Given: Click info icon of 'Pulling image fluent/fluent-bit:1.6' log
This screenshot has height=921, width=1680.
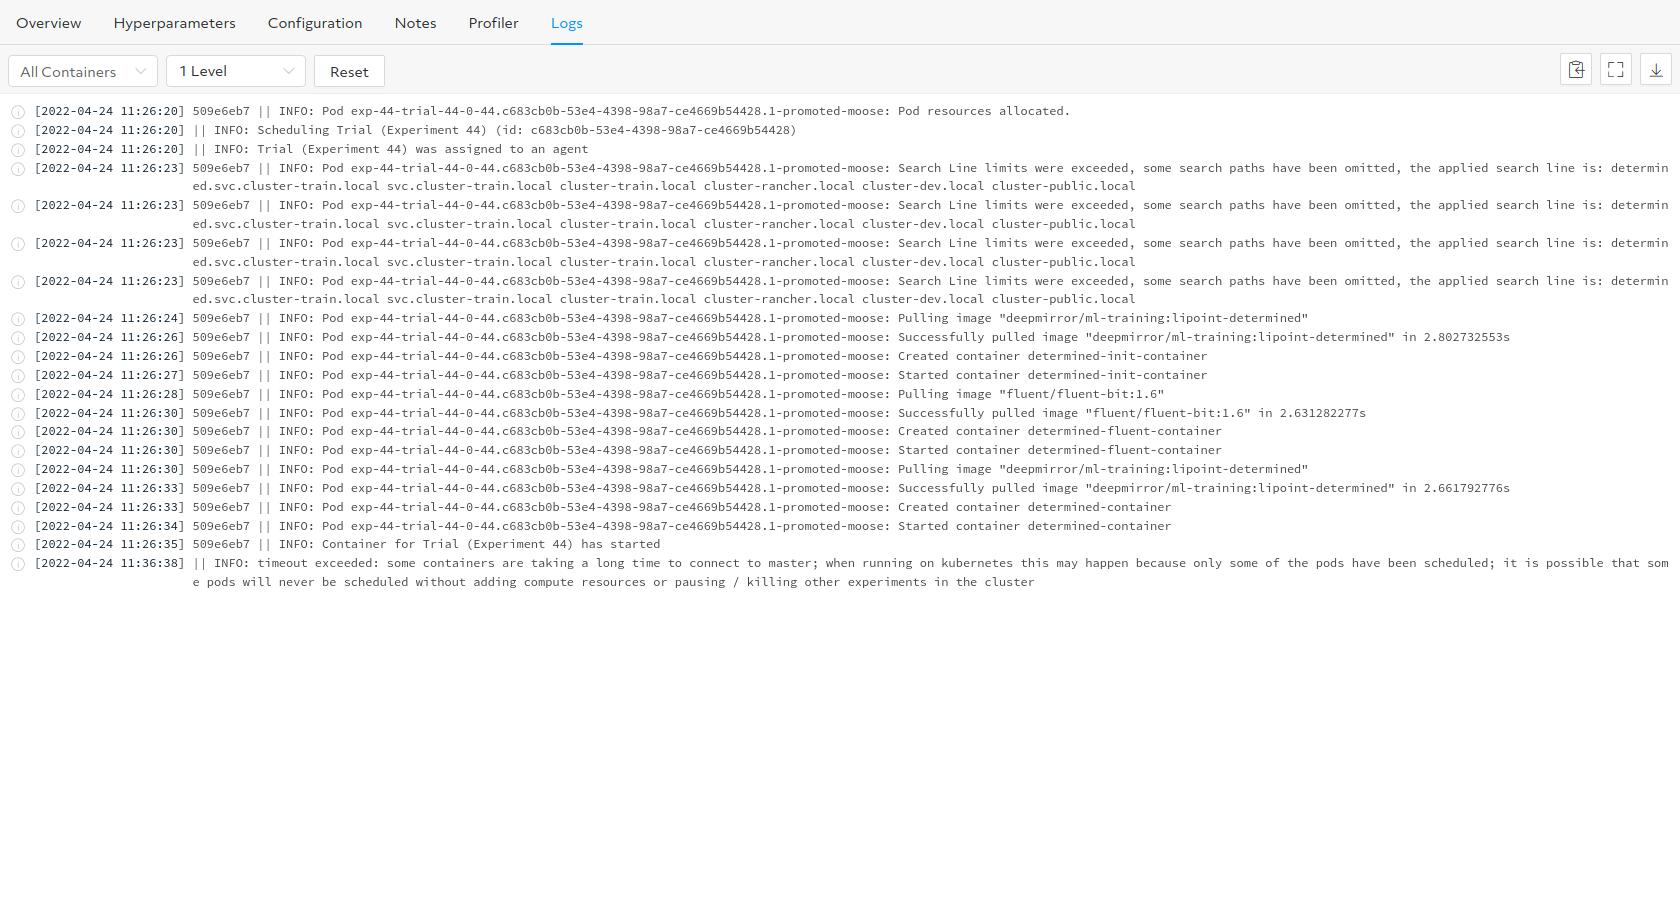Looking at the screenshot, I should click(x=18, y=395).
